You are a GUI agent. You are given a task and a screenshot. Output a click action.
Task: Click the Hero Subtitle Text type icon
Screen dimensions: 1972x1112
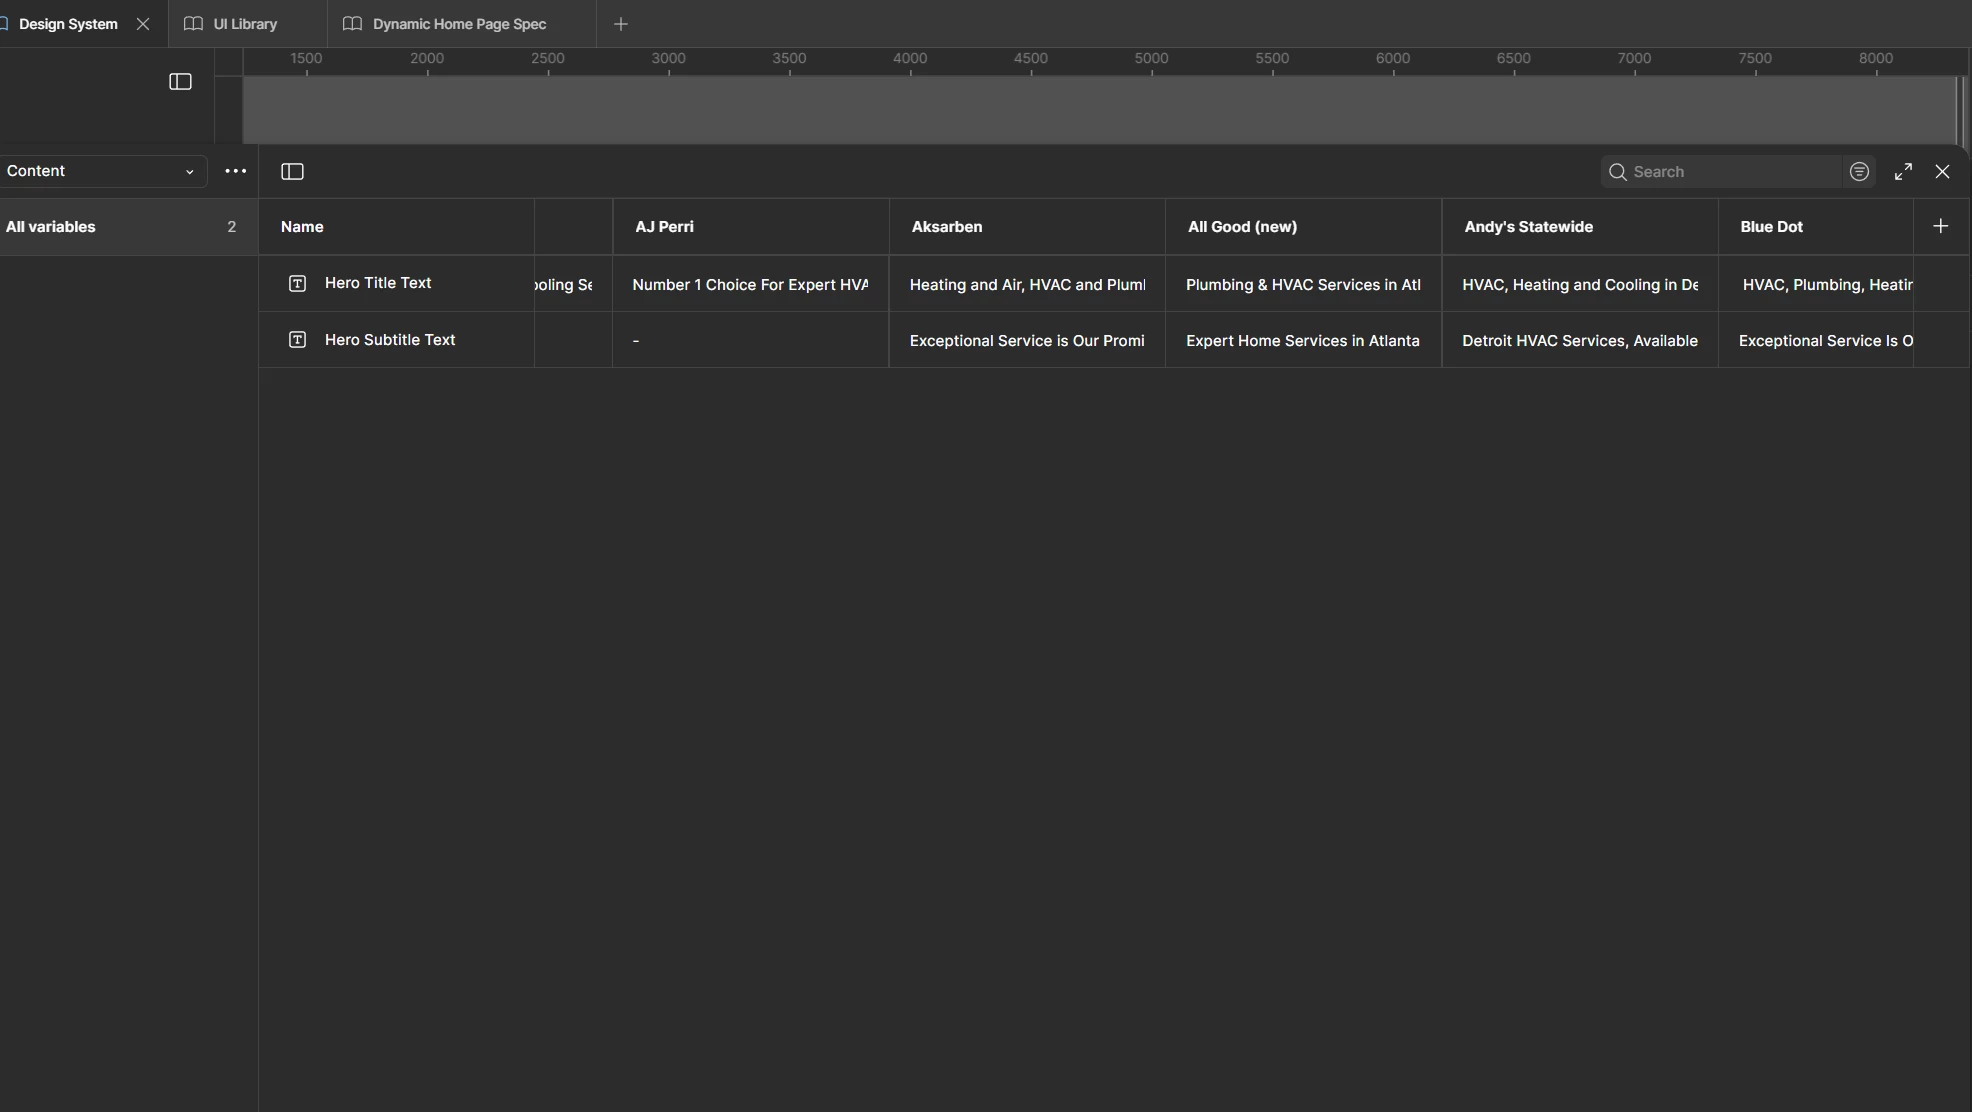point(297,340)
